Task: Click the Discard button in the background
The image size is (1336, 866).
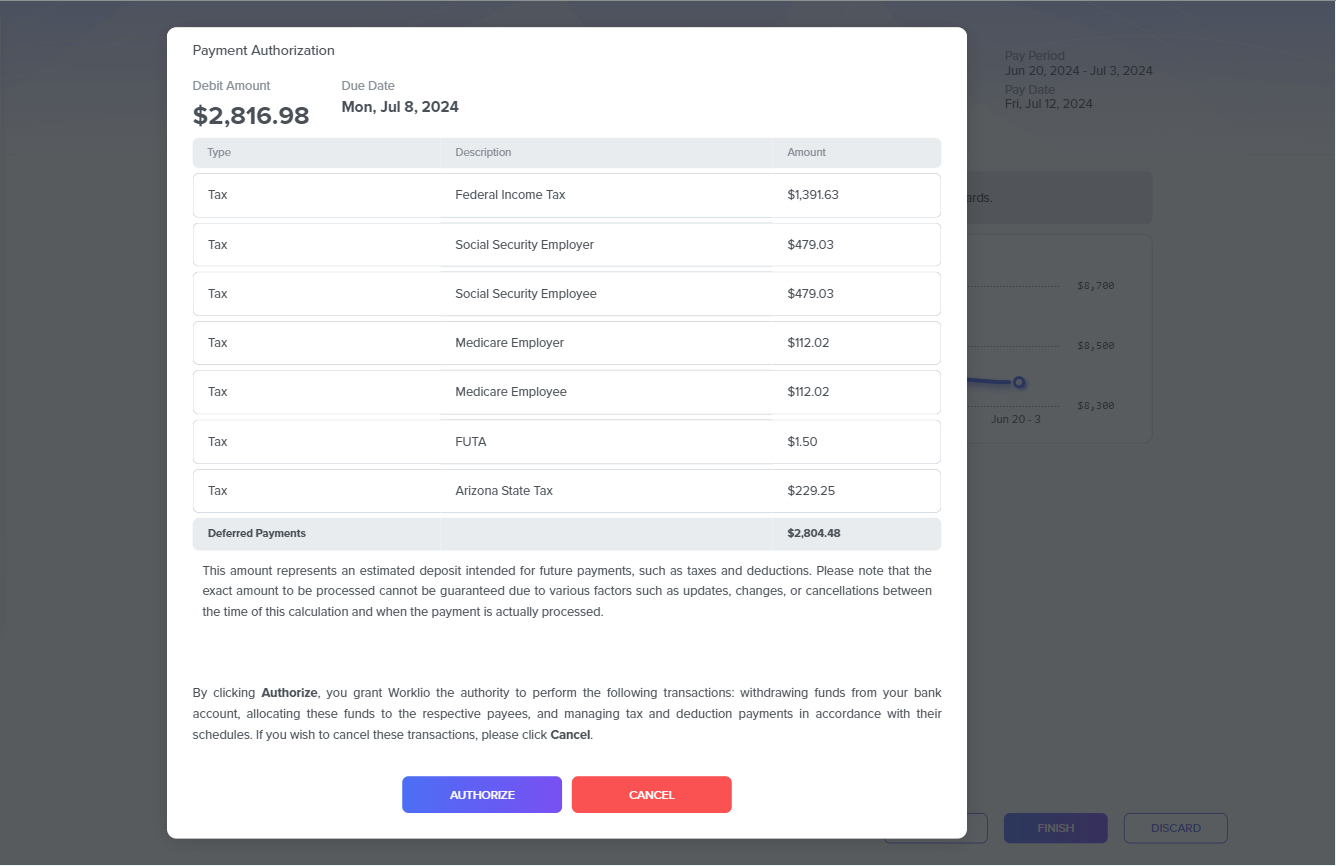Action: (1175, 828)
